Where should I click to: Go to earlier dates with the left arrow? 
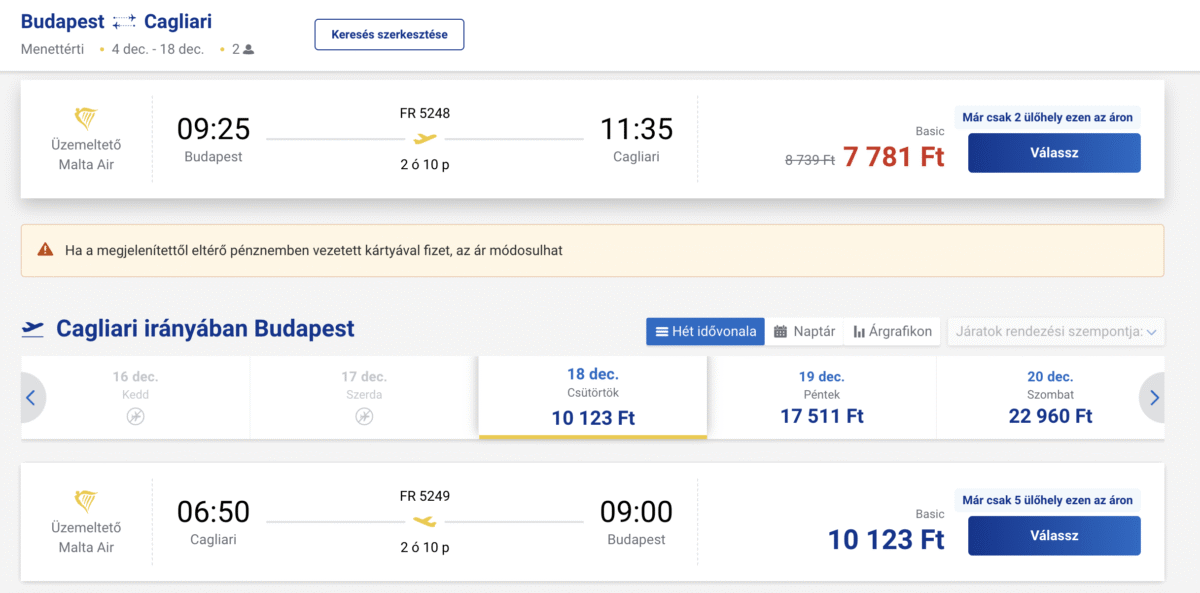[30, 398]
